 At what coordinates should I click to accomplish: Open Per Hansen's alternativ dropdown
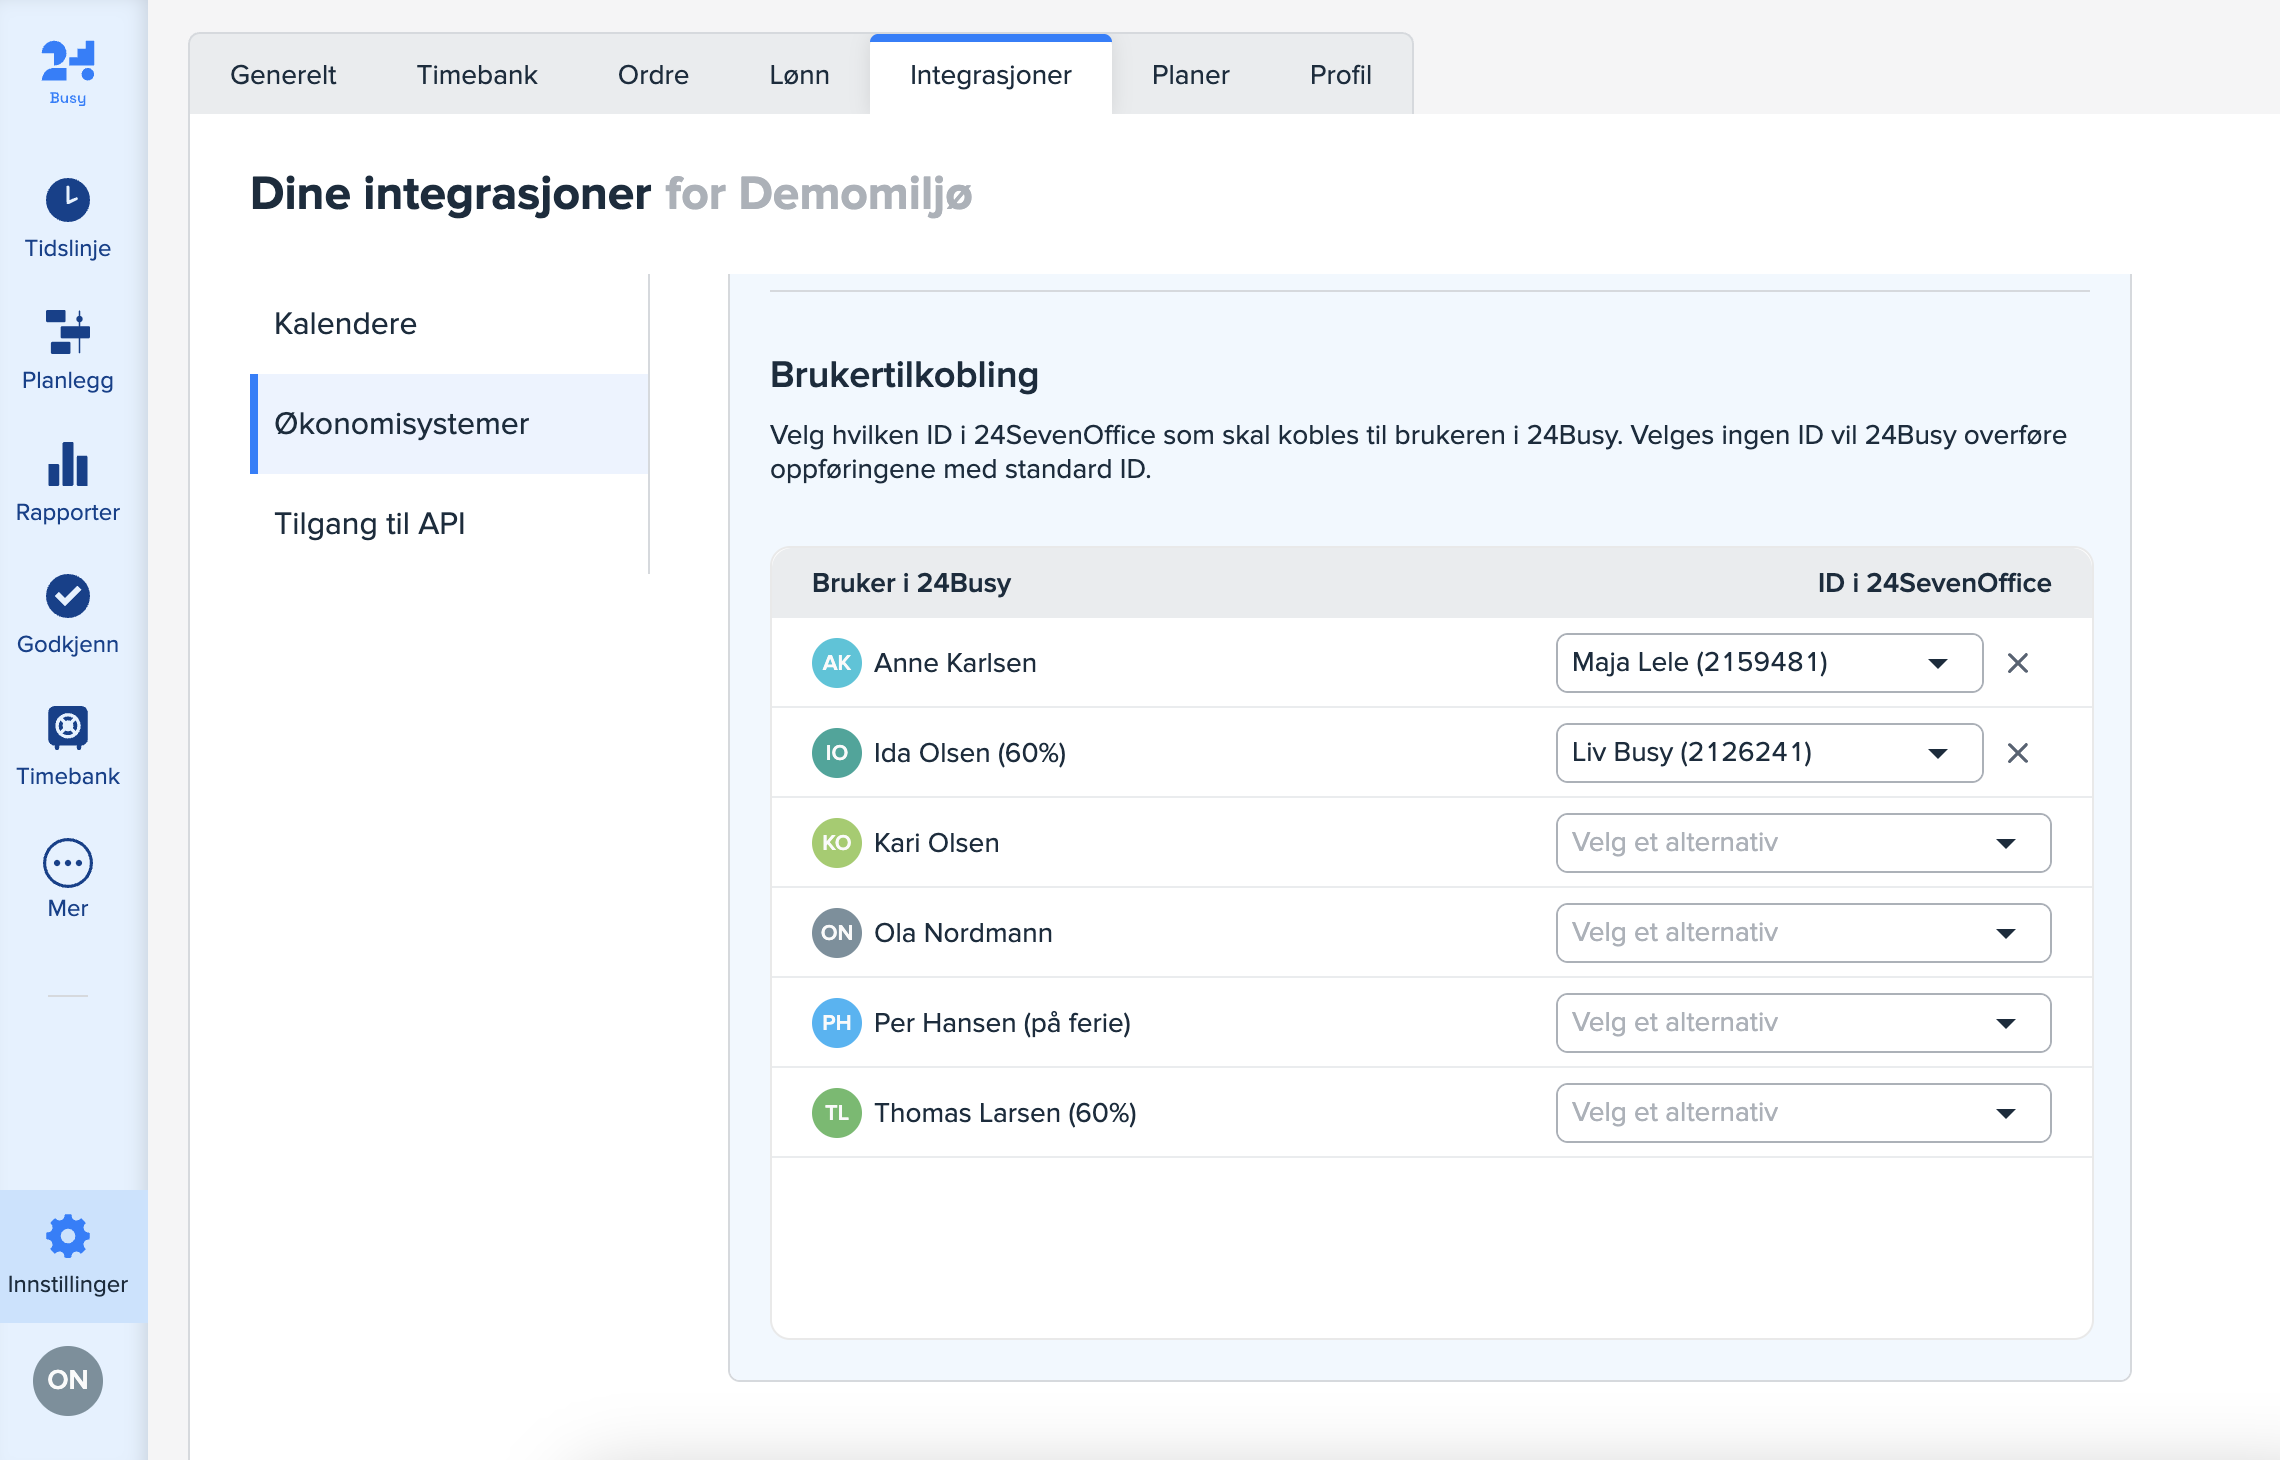pyautogui.click(x=1802, y=1023)
